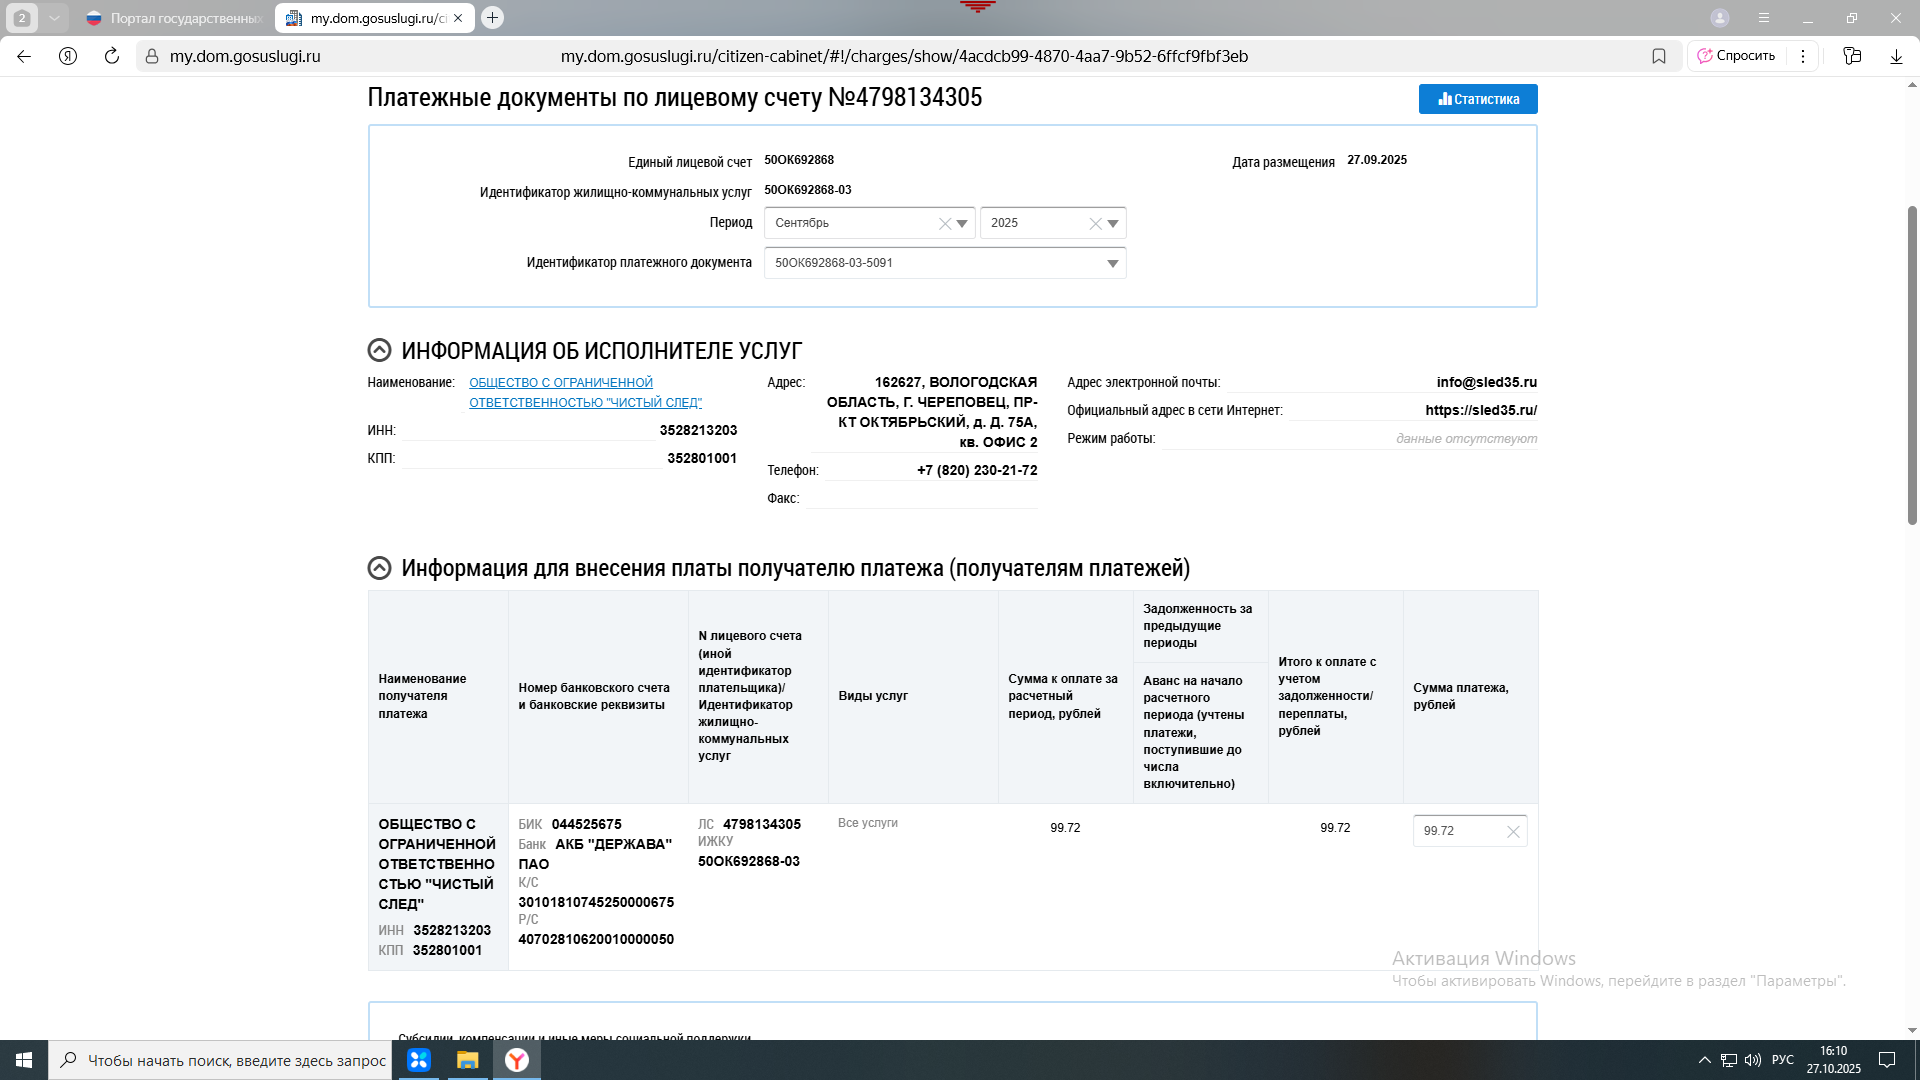
Task: Click the Статистика button
Action: click(x=1477, y=99)
